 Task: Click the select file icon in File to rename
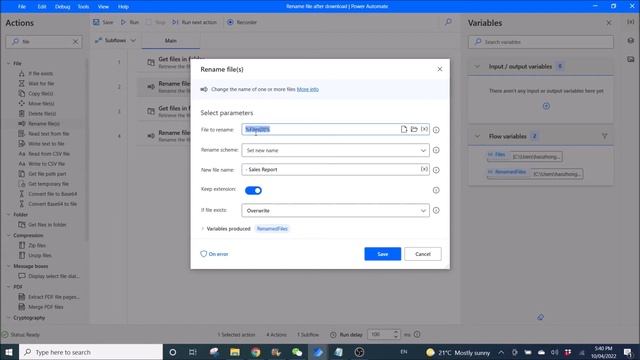pyautogui.click(x=404, y=129)
